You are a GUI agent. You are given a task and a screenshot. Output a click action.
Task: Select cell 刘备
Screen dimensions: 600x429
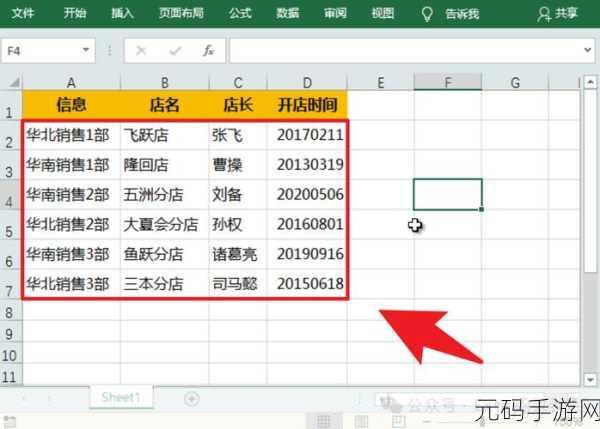tap(238, 194)
